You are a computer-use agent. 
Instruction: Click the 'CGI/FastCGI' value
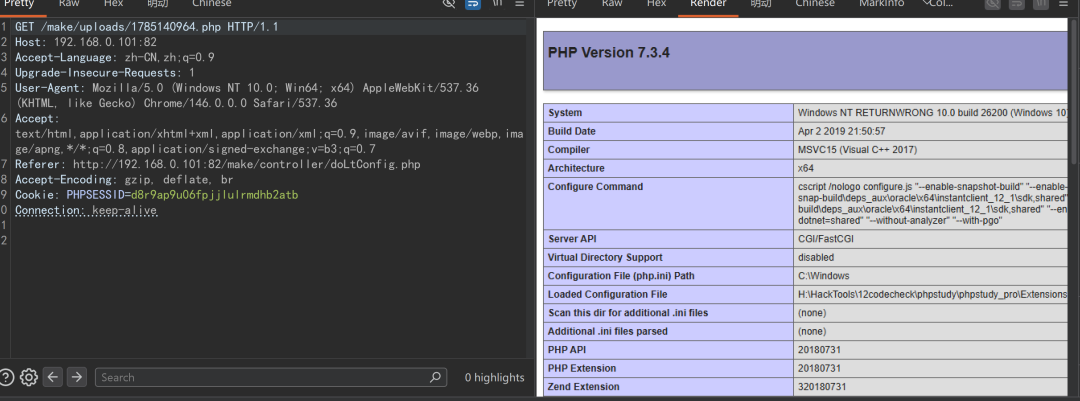tap(827, 239)
